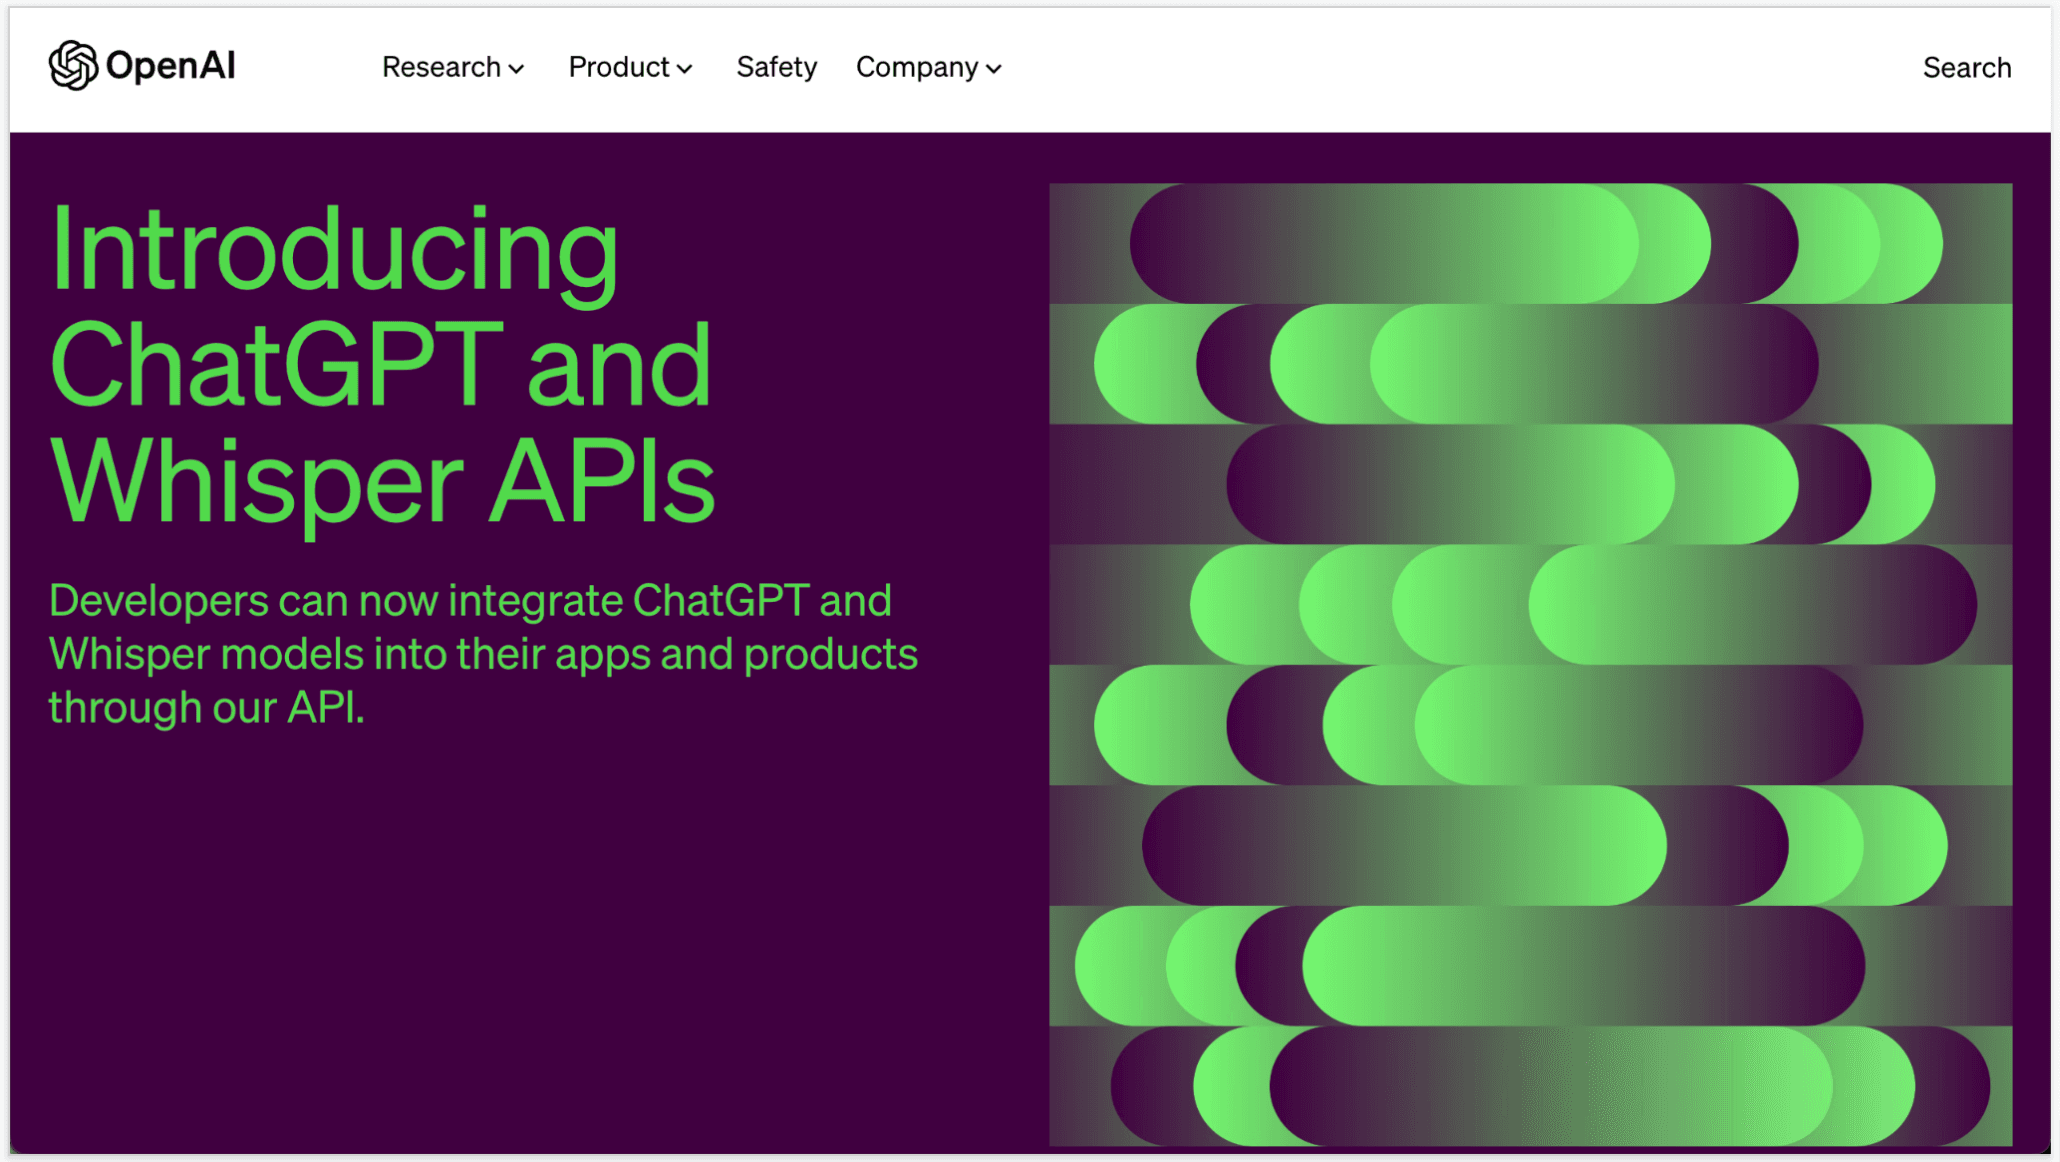Expand the chevron beside Company

click(994, 69)
